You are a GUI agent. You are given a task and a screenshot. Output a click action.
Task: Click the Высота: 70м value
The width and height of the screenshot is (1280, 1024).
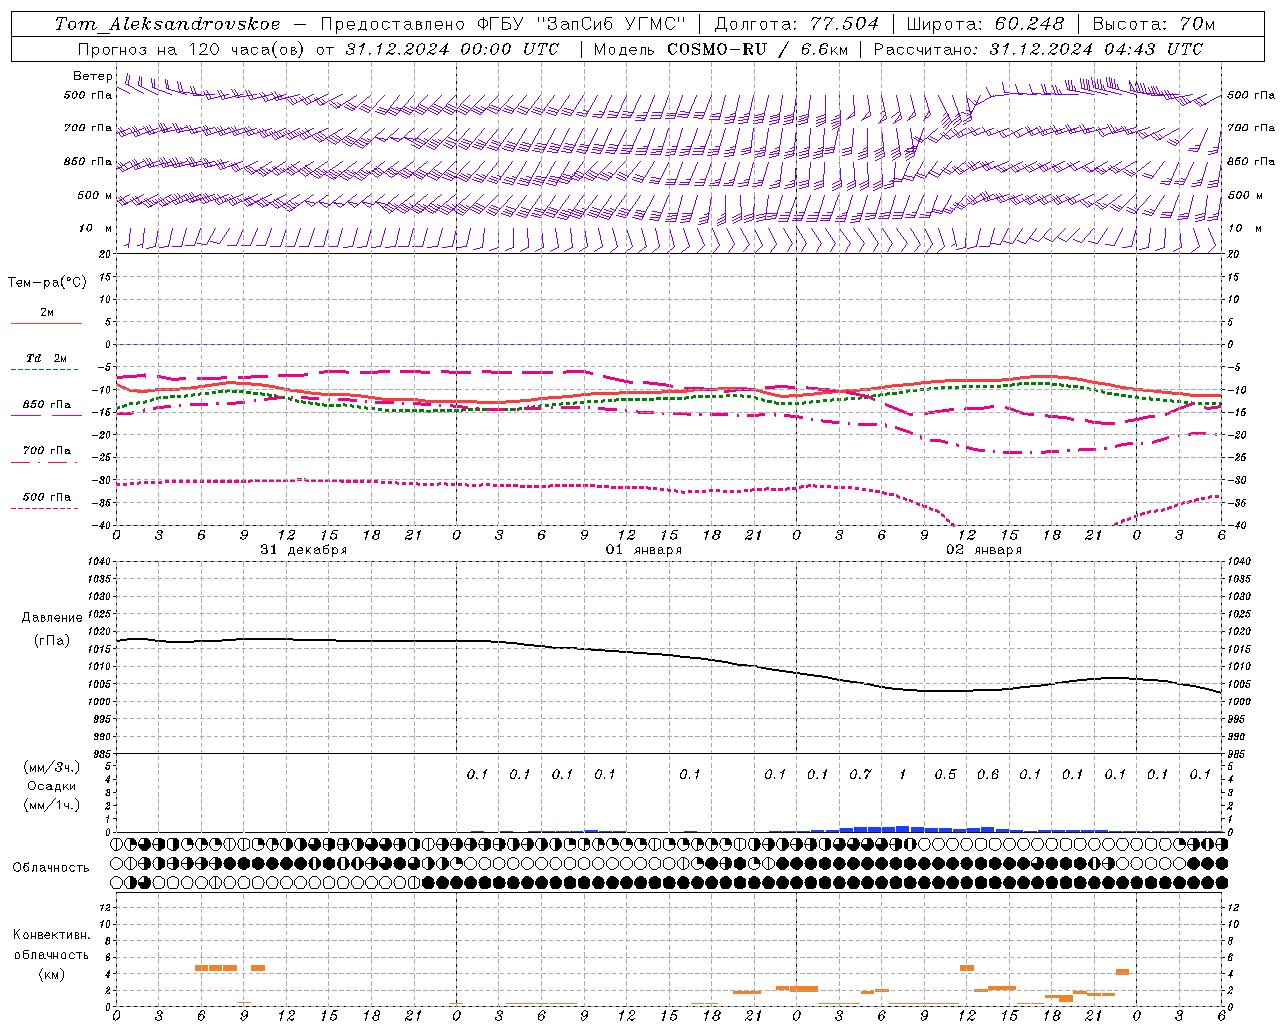(1154, 24)
